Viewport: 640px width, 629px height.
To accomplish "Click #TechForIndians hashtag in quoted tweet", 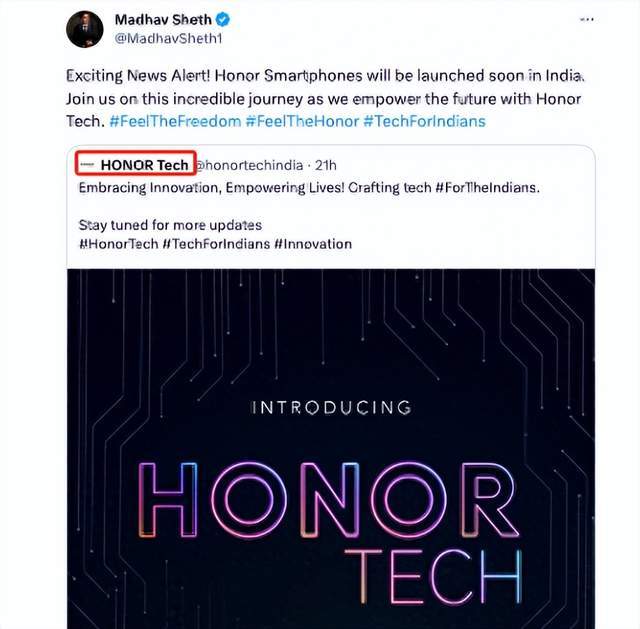I will 216,244.
